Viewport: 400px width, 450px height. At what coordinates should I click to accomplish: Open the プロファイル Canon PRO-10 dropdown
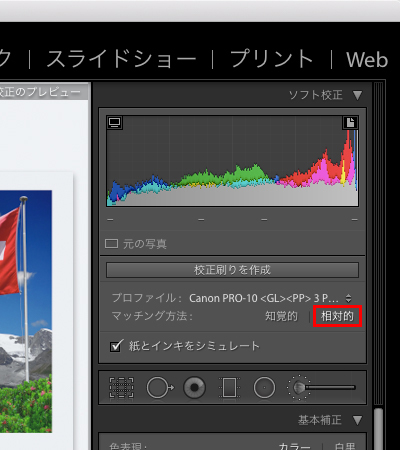pos(270,298)
